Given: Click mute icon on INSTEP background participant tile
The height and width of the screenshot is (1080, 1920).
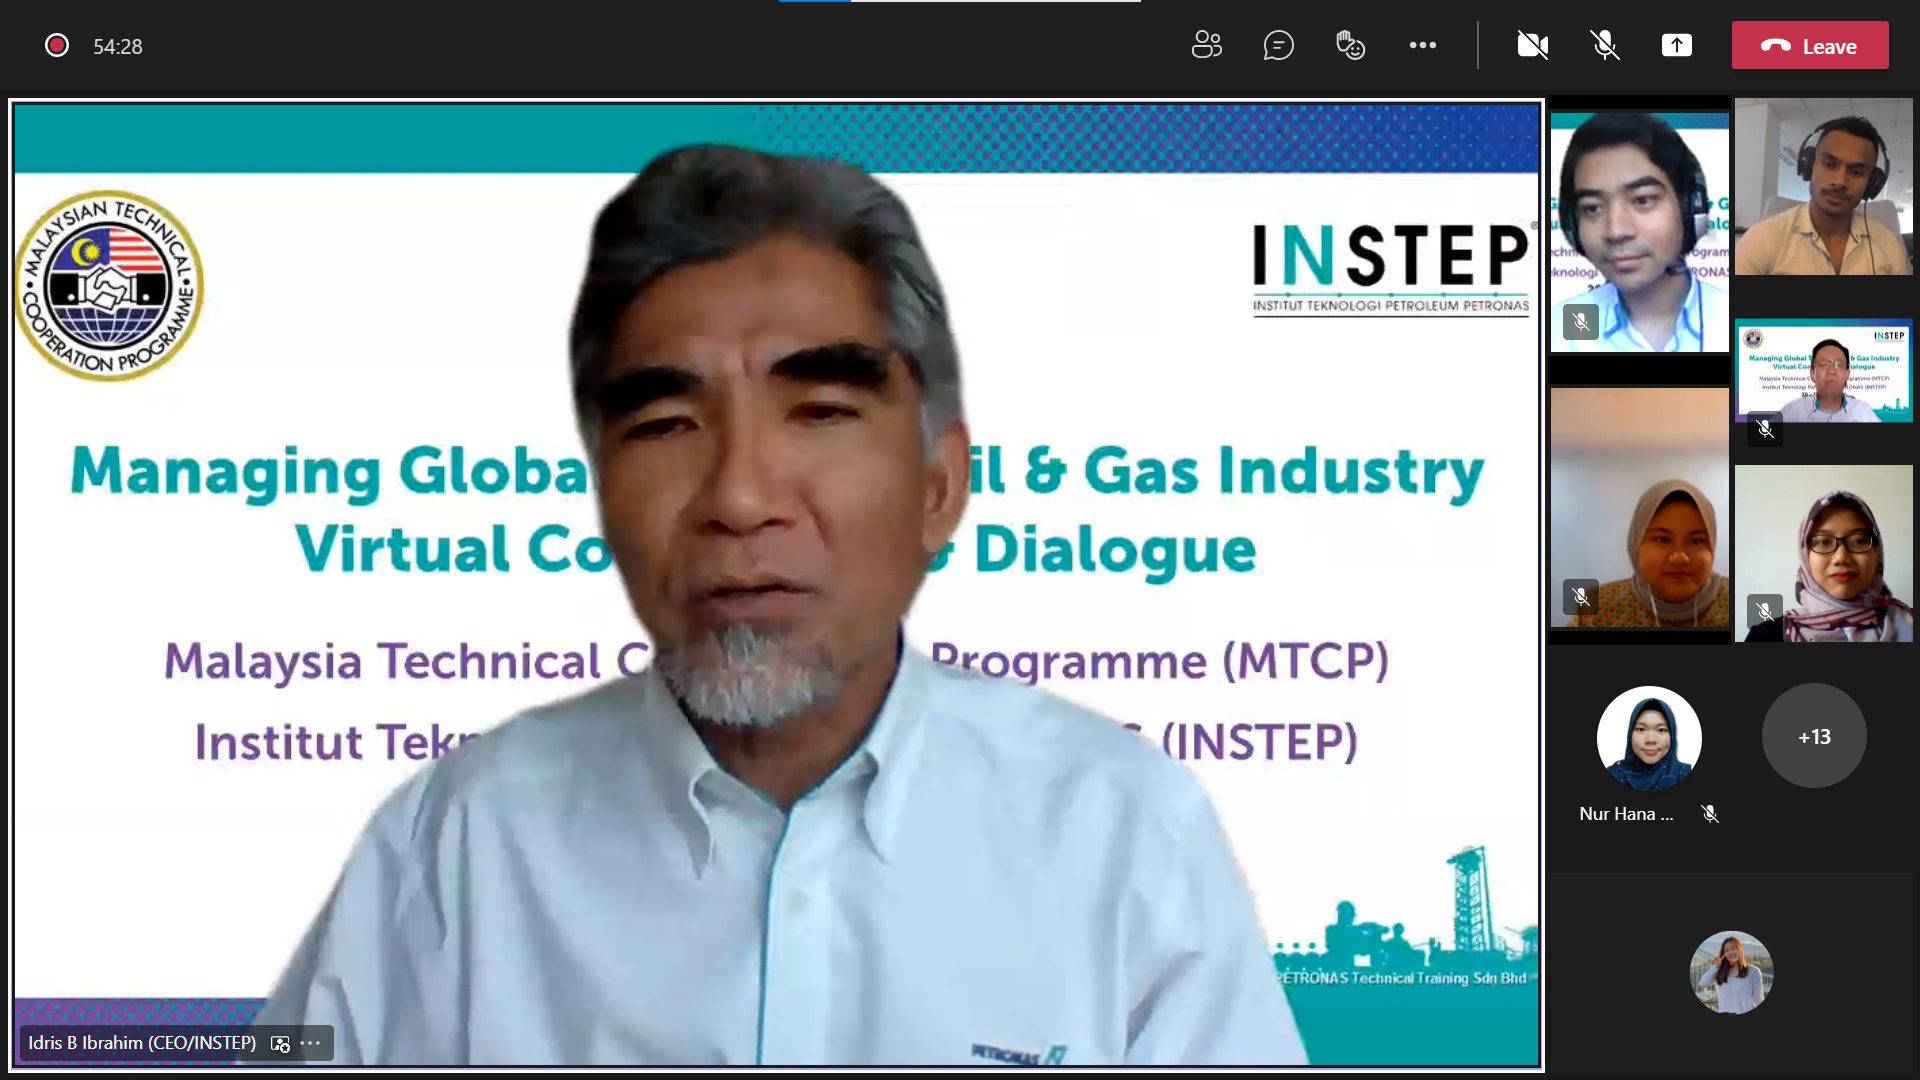Looking at the screenshot, I should 1765,429.
